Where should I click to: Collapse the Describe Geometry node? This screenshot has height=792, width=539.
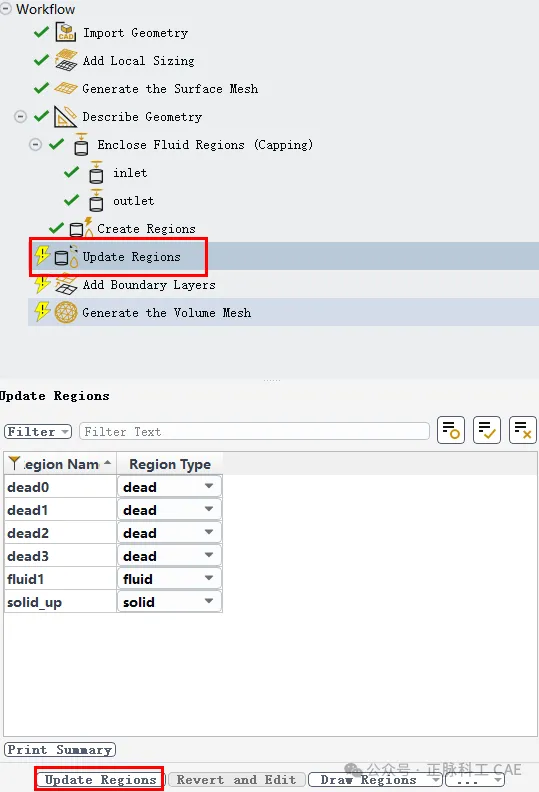coord(20,117)
